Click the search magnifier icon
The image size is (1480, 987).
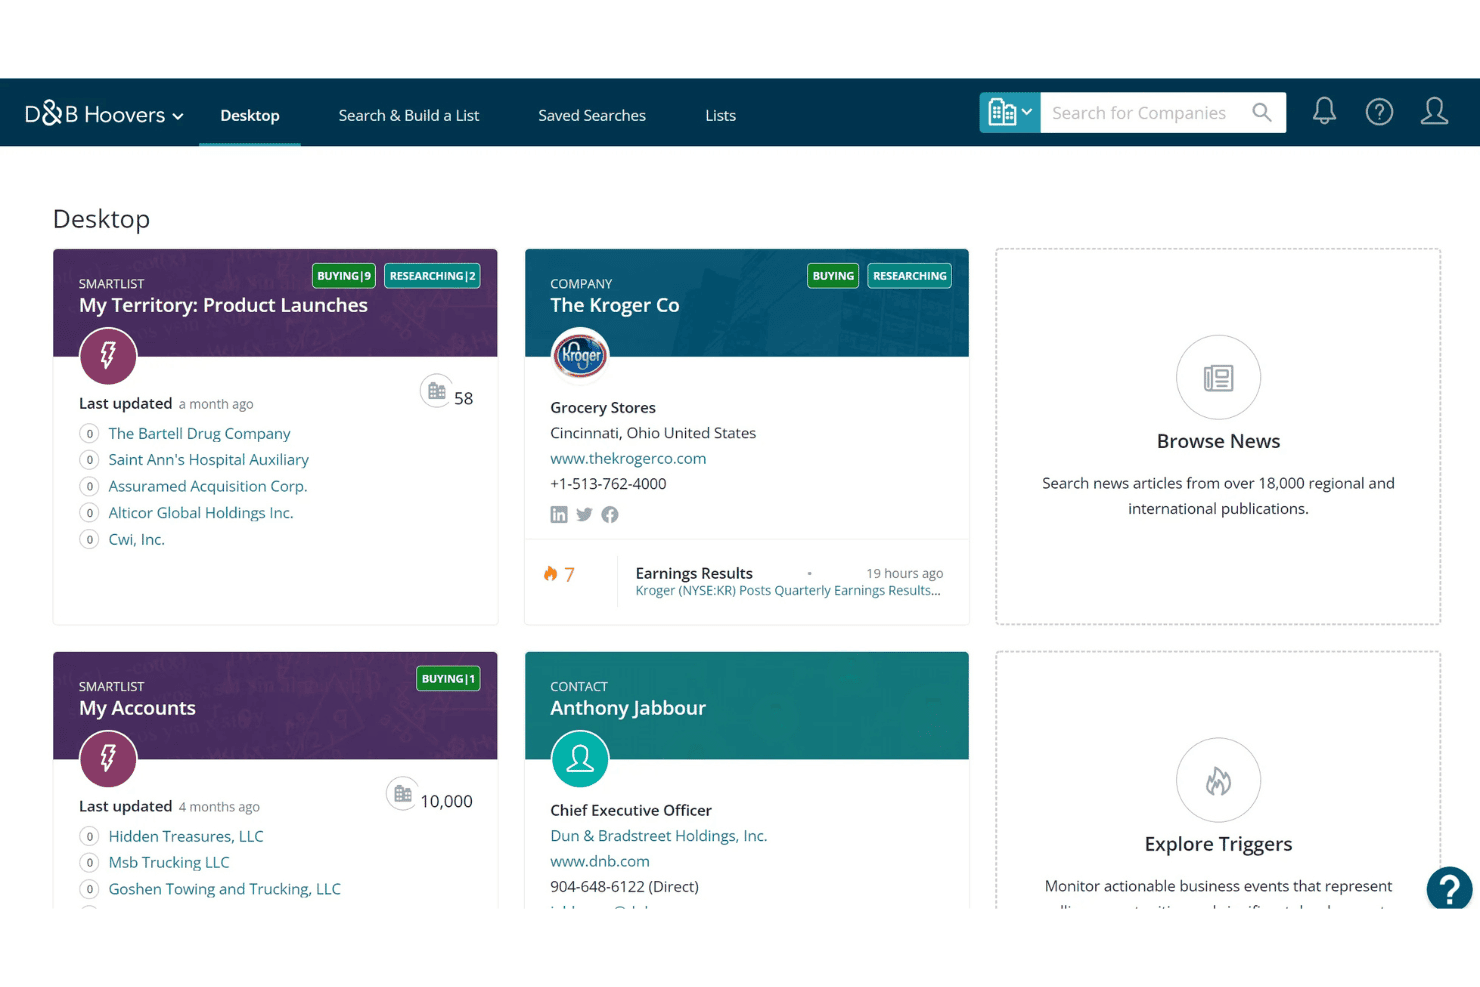click(1262, 113)
